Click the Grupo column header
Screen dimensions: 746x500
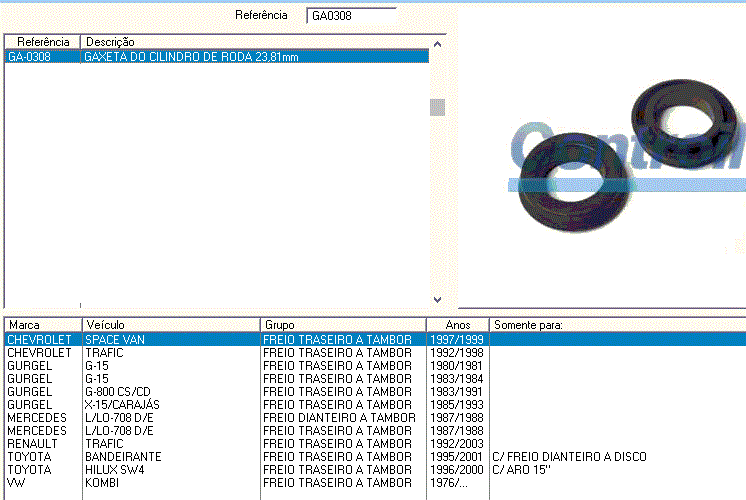click(343, 325)
